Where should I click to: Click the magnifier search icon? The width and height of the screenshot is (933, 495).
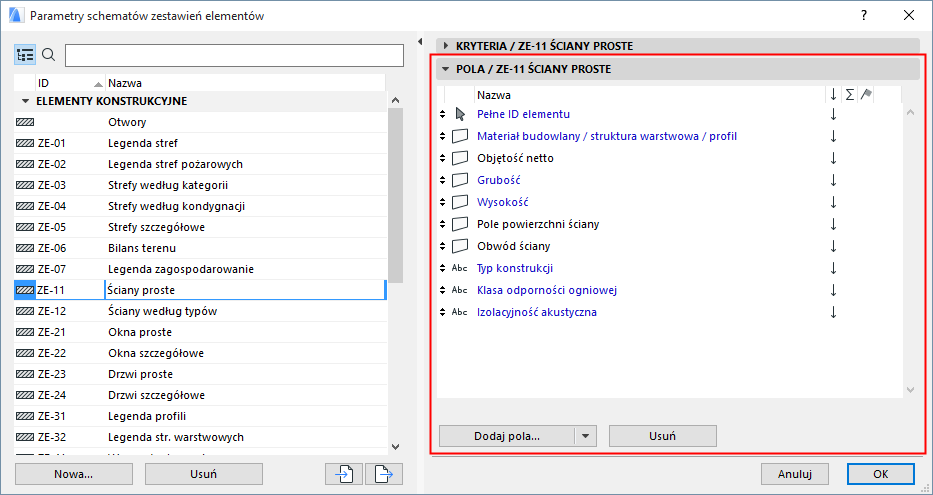(48, 54)
